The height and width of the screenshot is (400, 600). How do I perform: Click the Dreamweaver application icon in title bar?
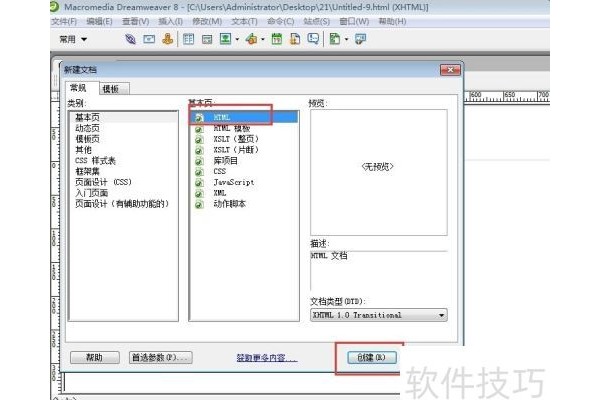[55, 6]
